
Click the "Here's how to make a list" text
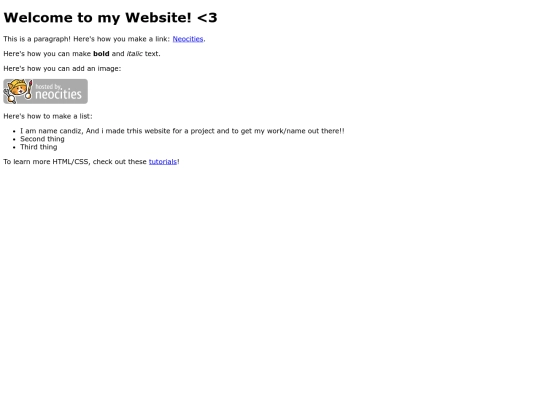pyautogui.click(x=48, y=116)
